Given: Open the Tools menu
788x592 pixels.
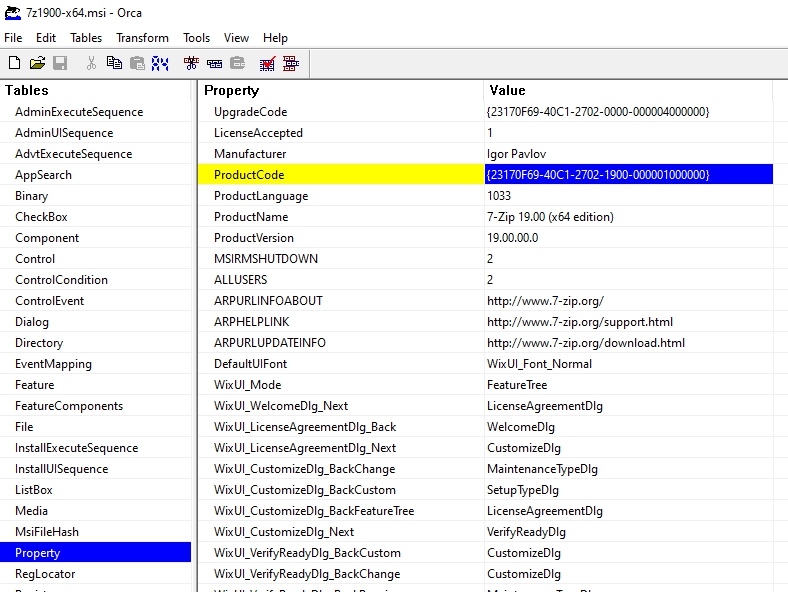Looking at the screenshot, I should [196, 38].
